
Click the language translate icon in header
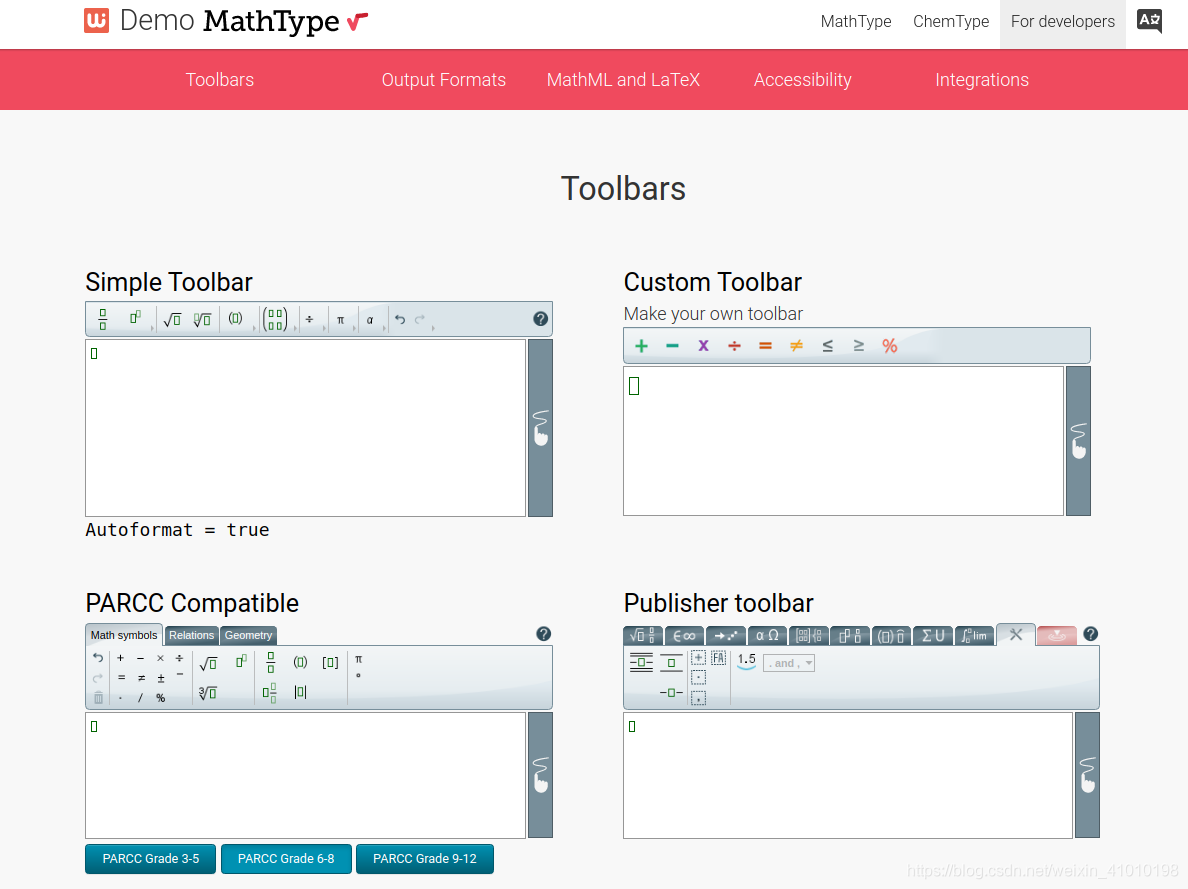point(1149,20)
